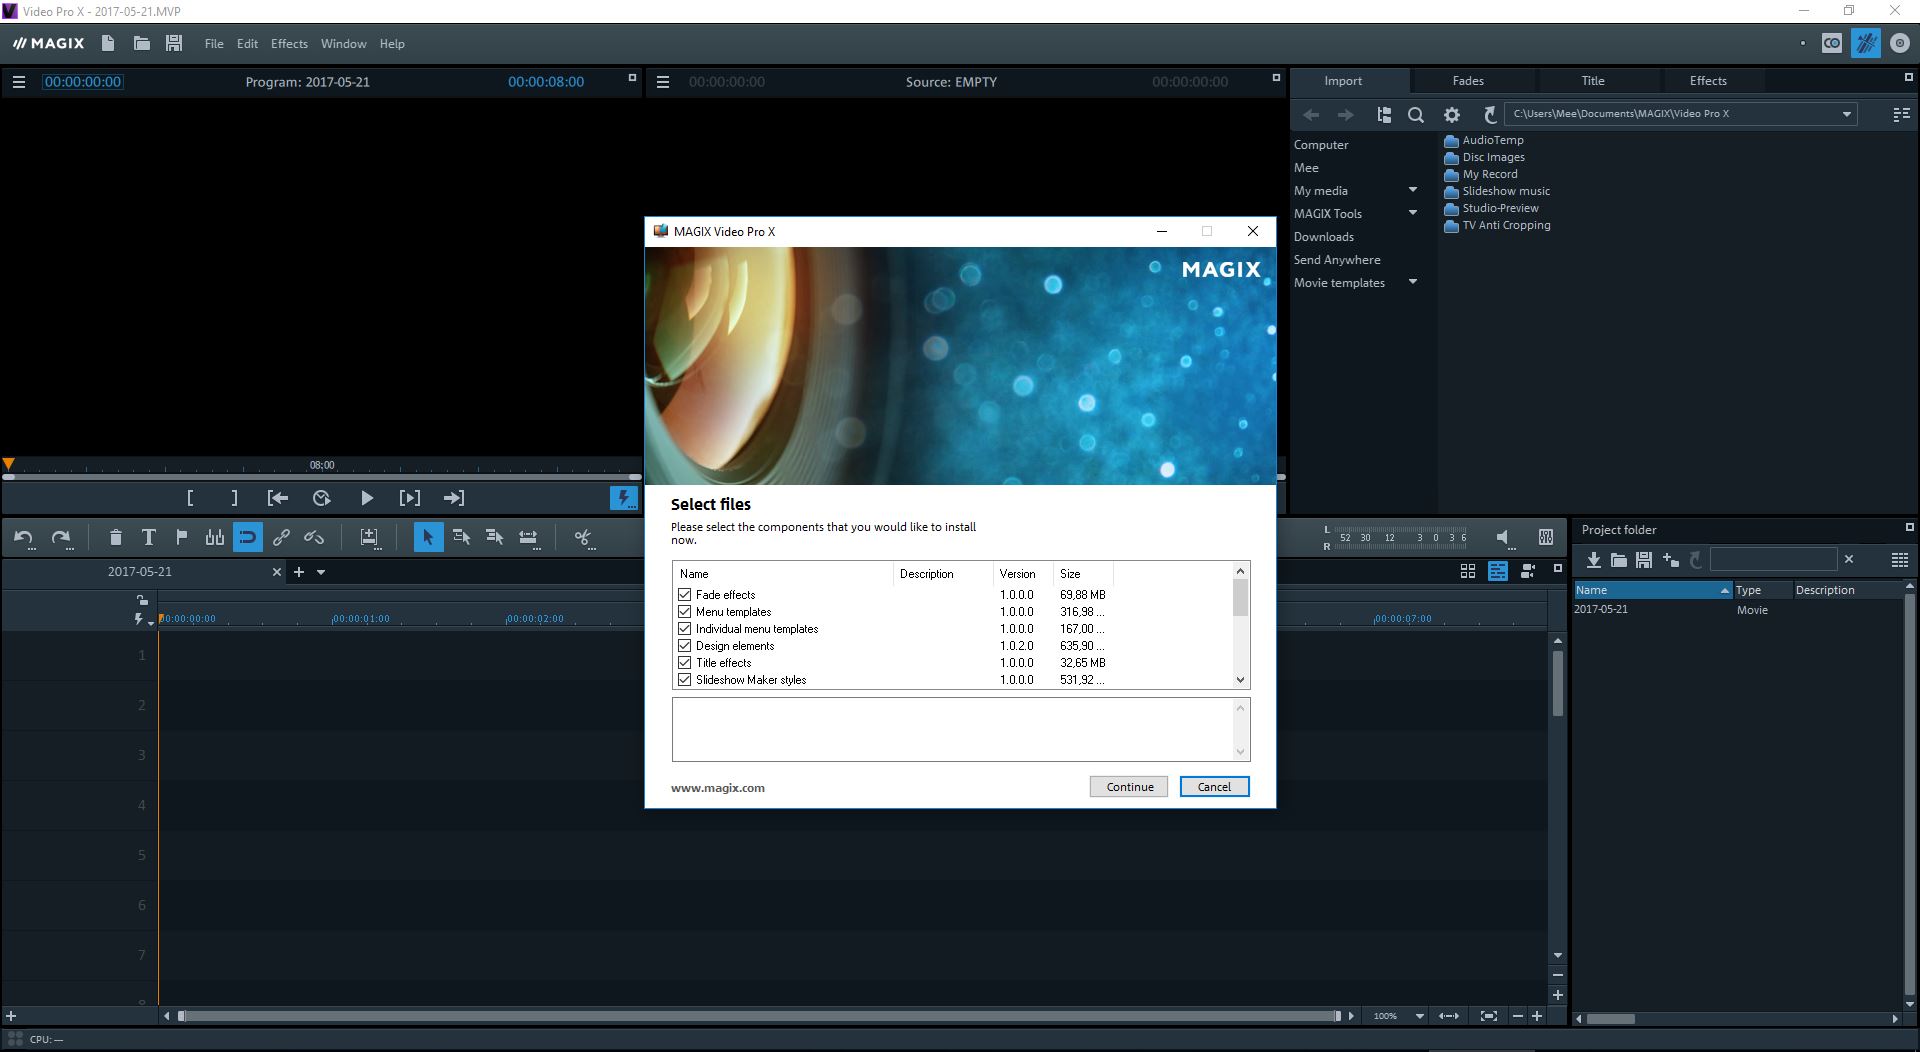Uncheck Individual menu templates component
1920x1052 pixels.
pos(685,628)
